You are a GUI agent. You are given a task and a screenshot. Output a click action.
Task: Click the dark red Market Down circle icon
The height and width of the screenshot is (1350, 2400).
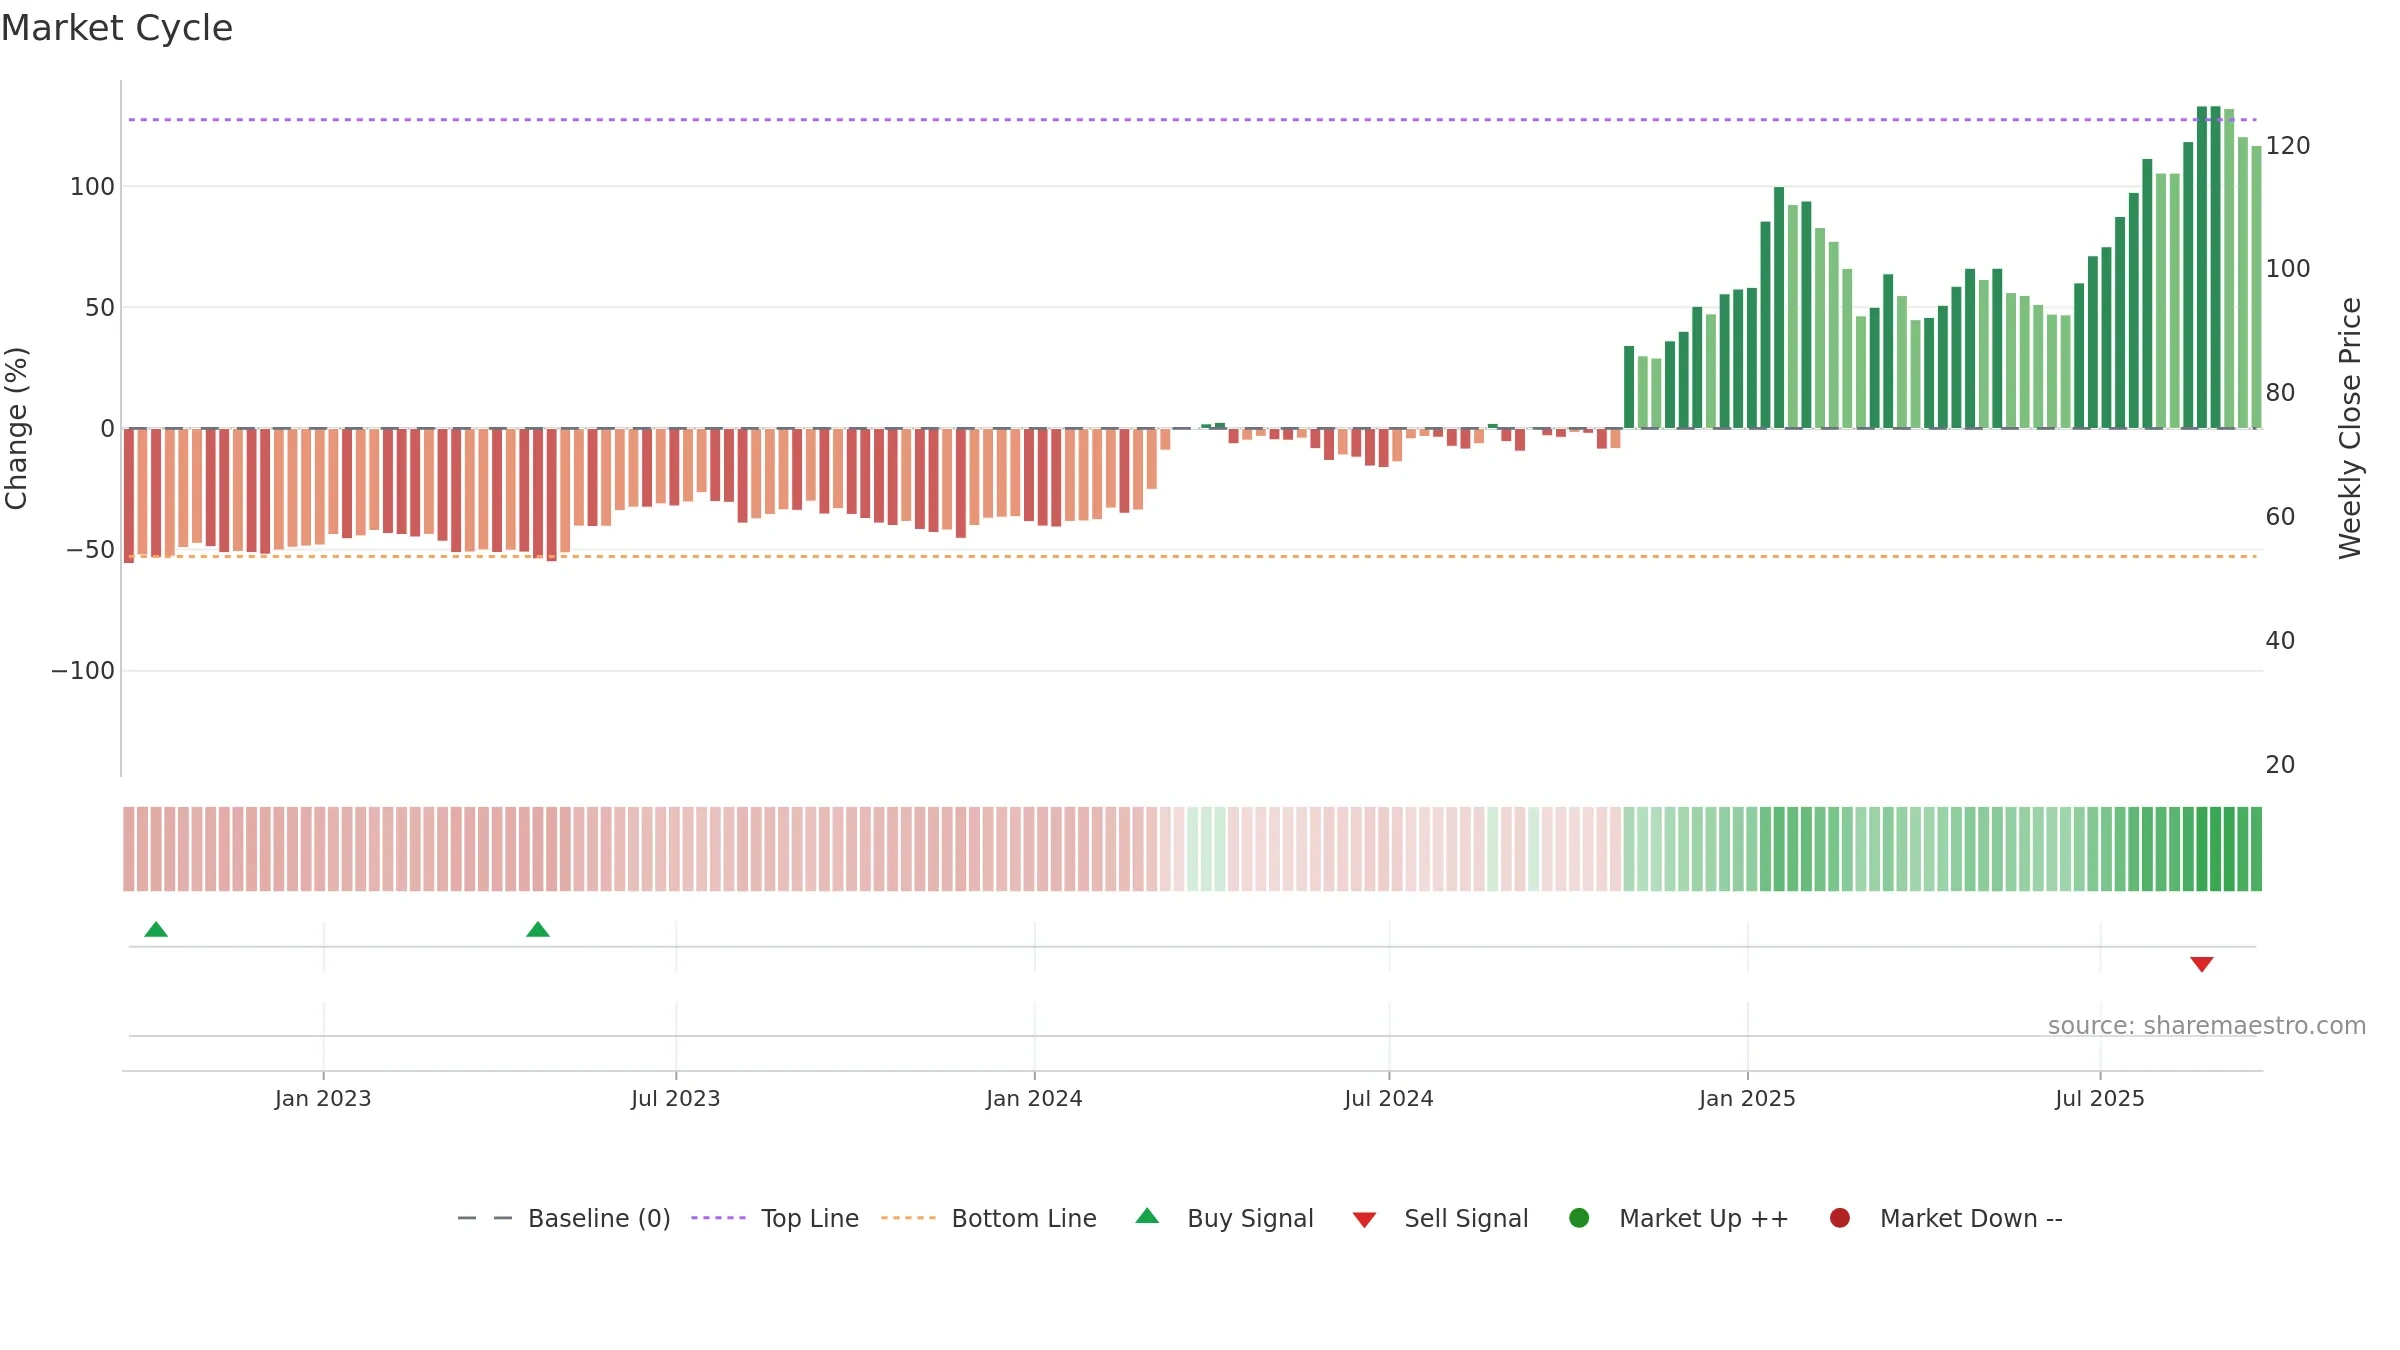tap(1840, 1218)
